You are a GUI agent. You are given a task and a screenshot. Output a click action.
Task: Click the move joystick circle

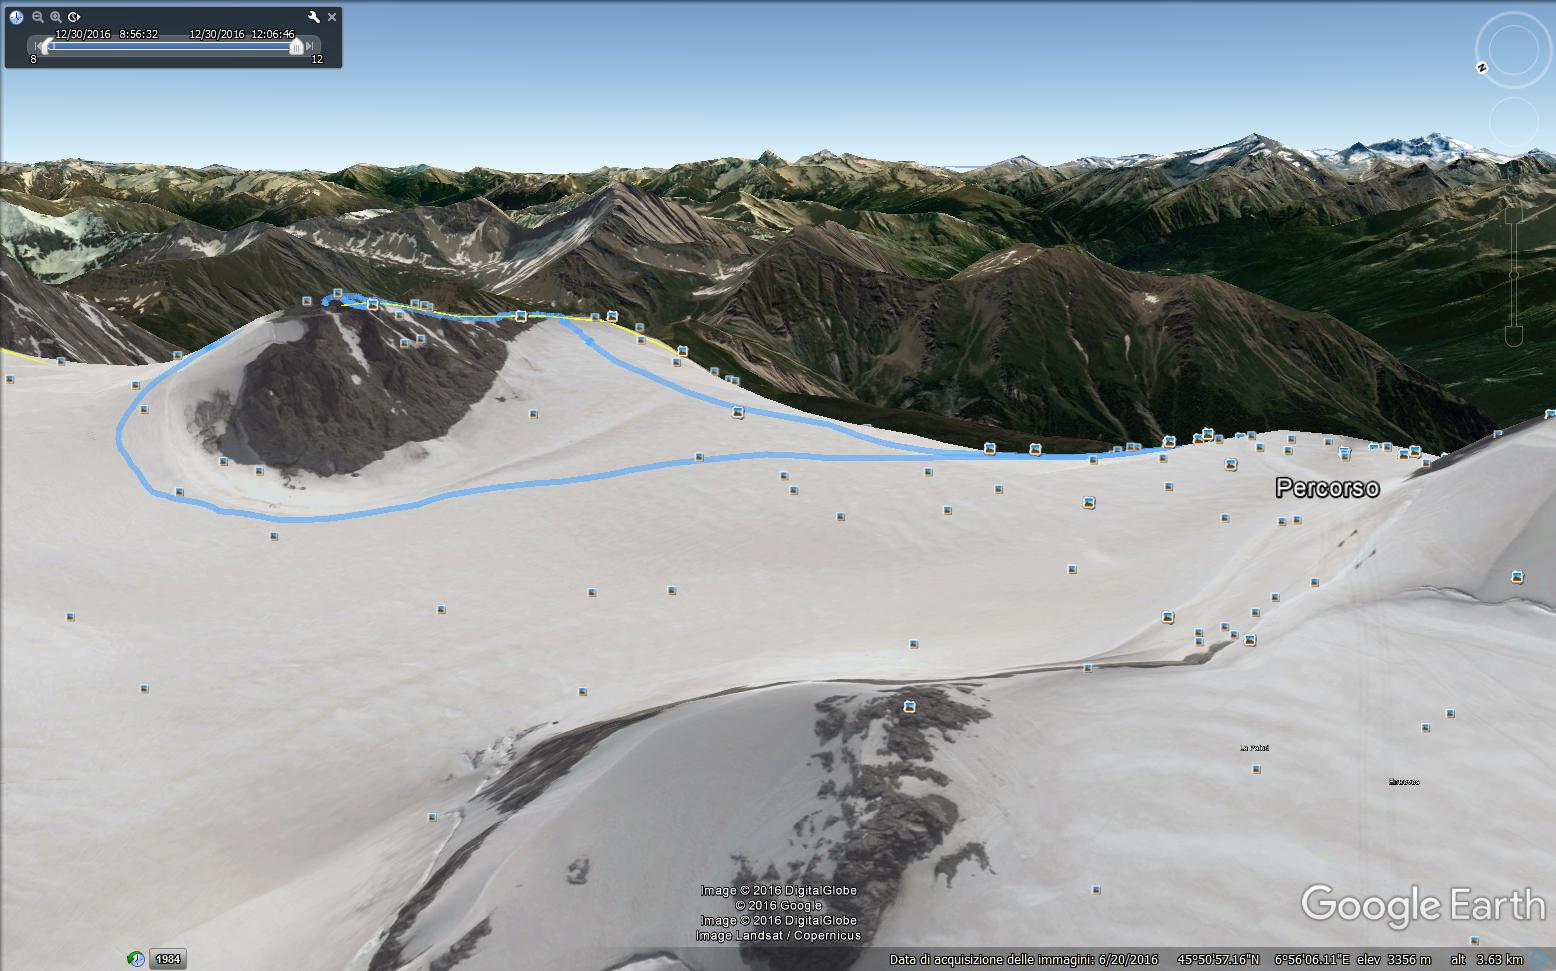tap(1513, 123)
